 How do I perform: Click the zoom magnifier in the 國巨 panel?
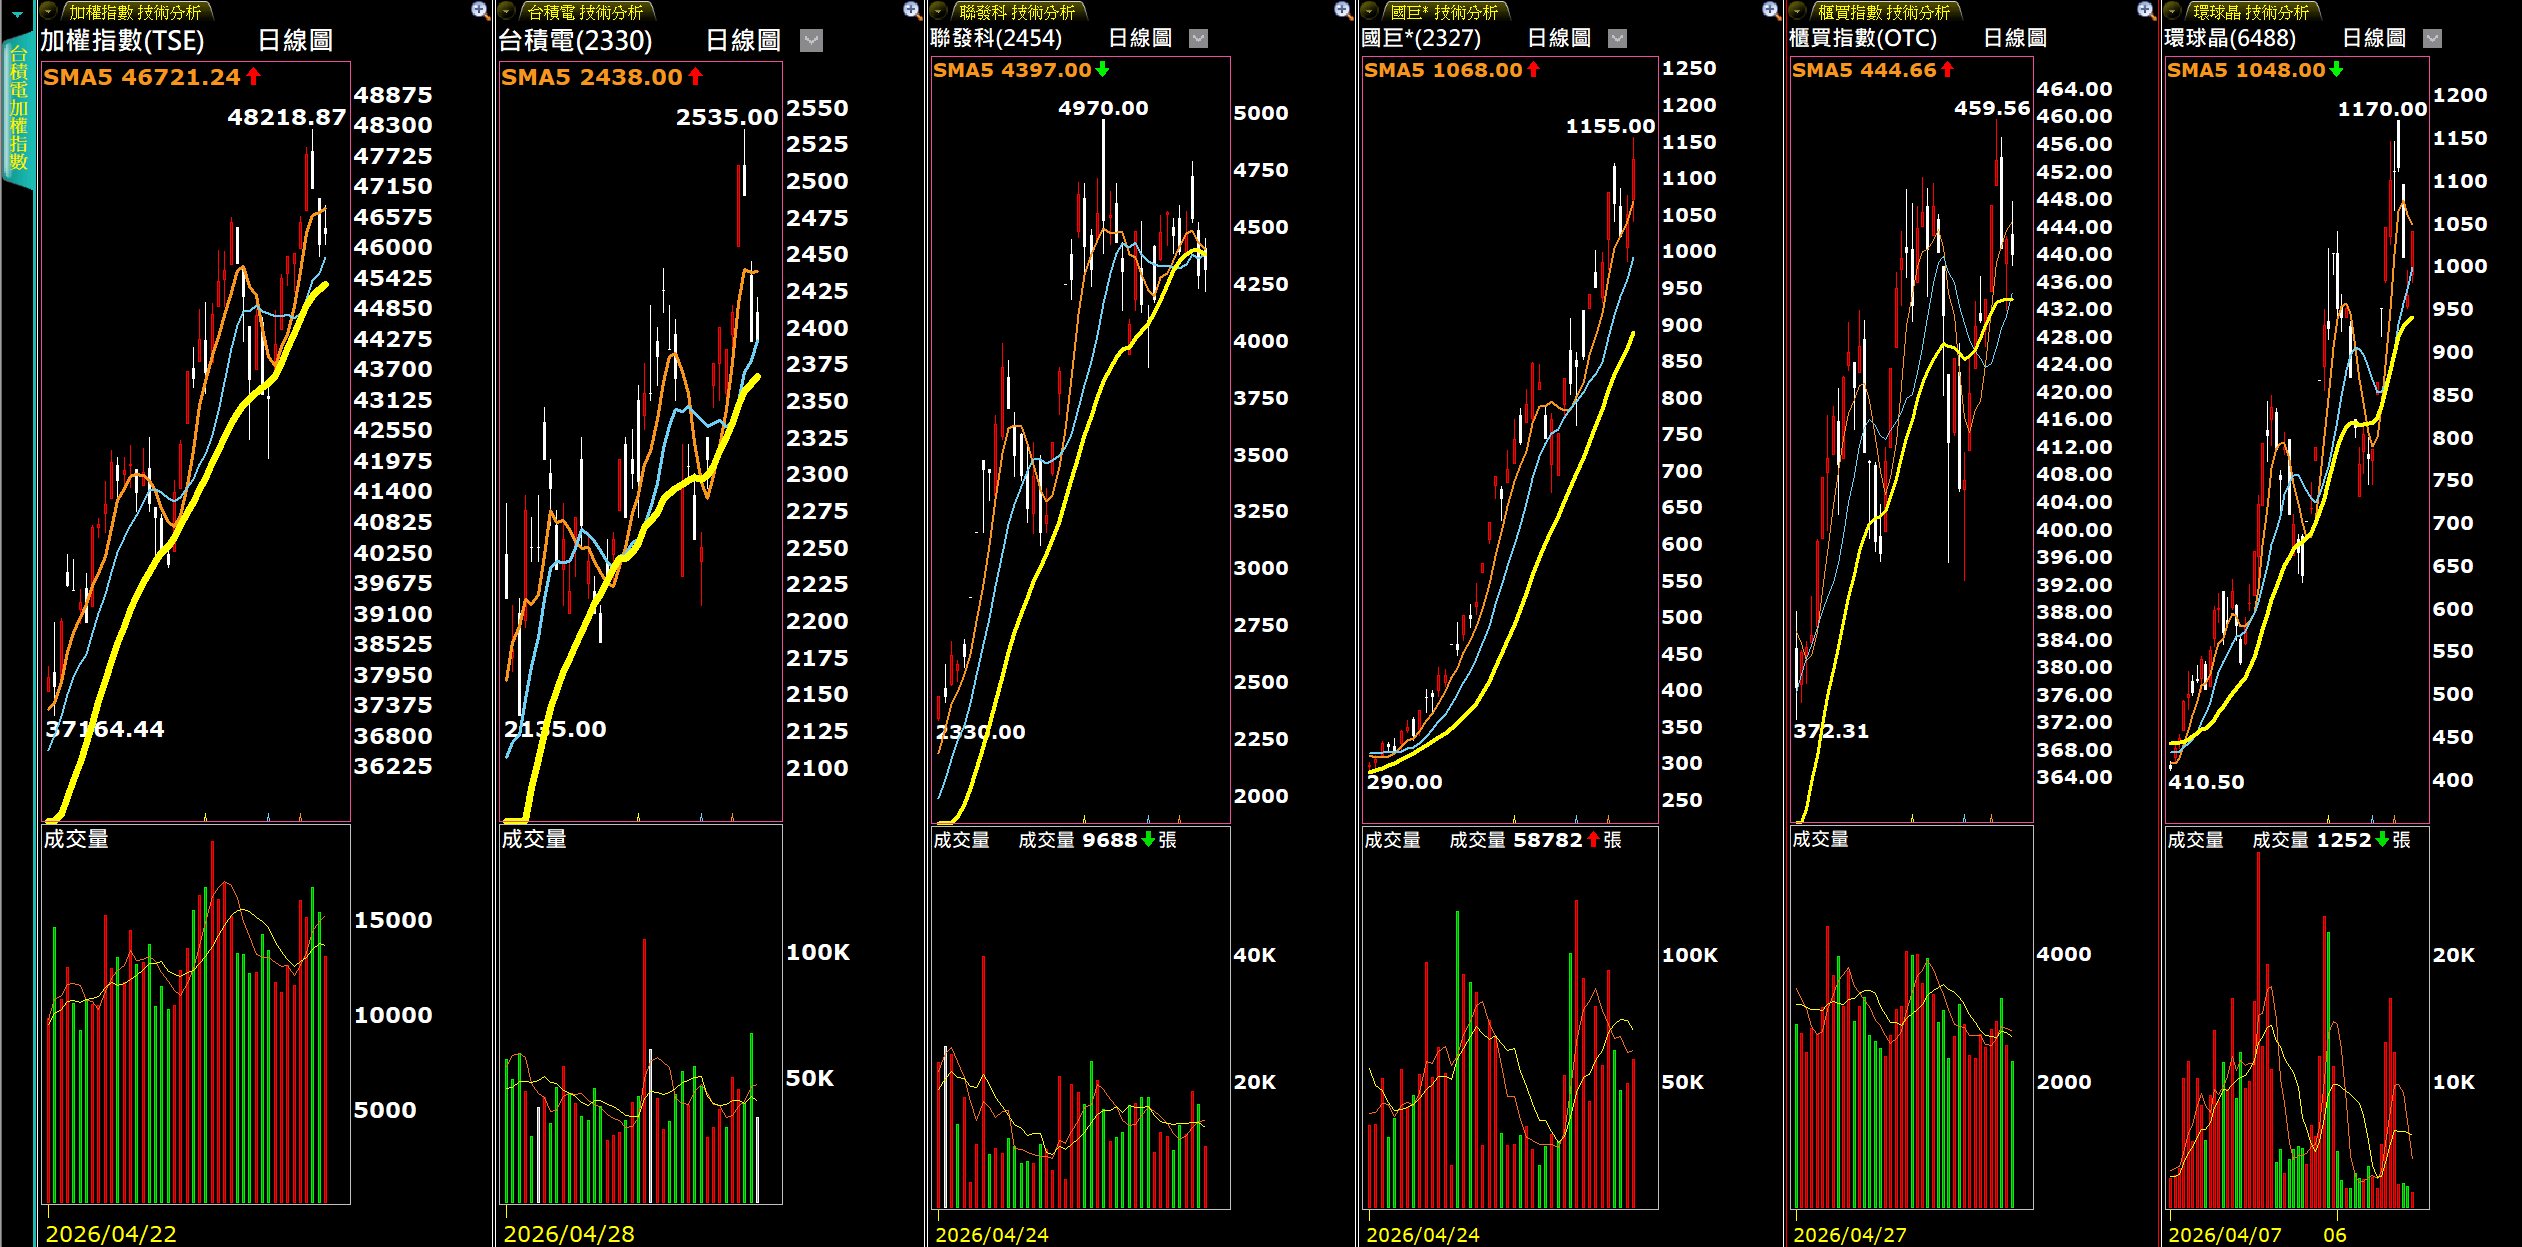click(x=1771, y=11)
